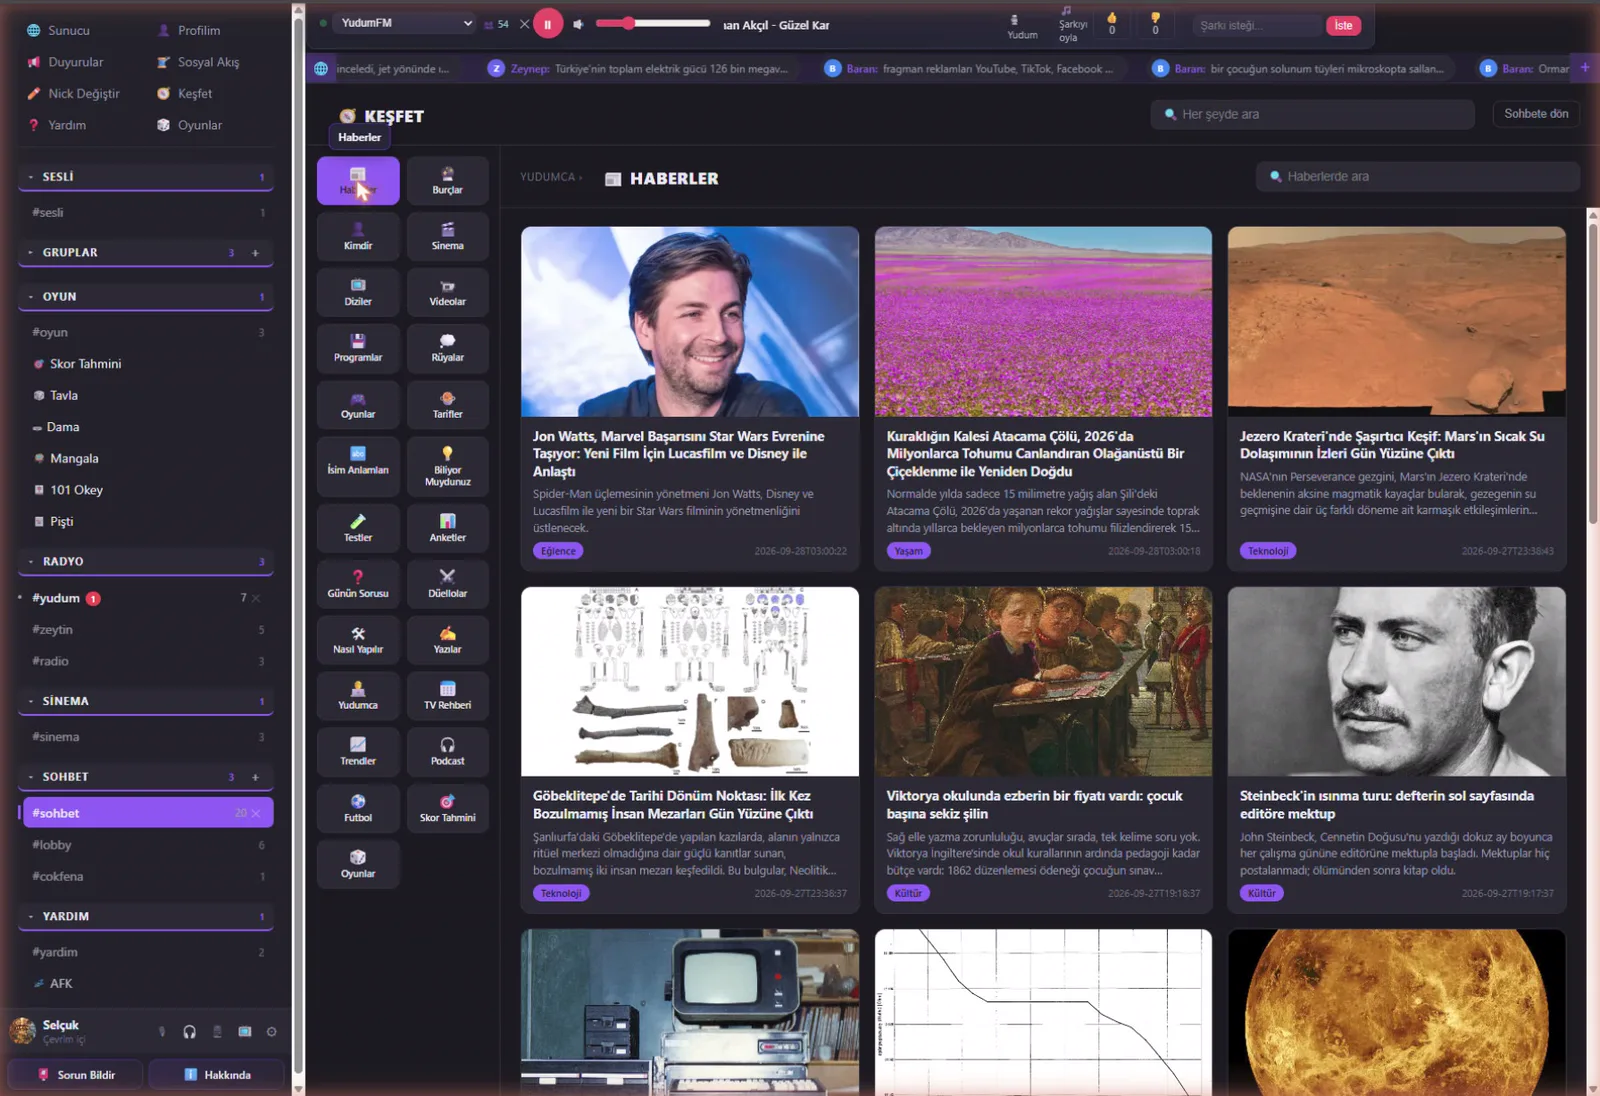
Task: Open the Tarifler discovery tile
Action: [x=447, y=405]
